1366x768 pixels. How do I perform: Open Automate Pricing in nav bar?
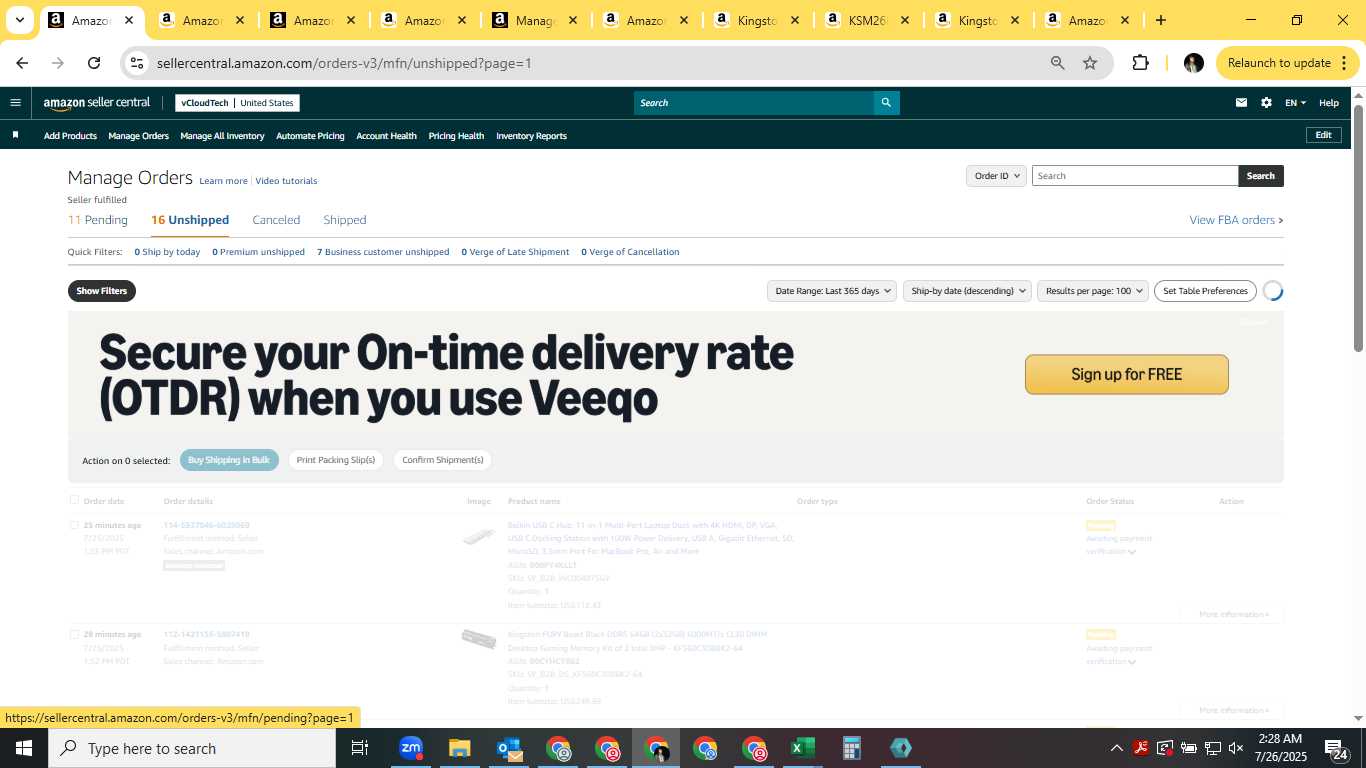click(310, 136)
